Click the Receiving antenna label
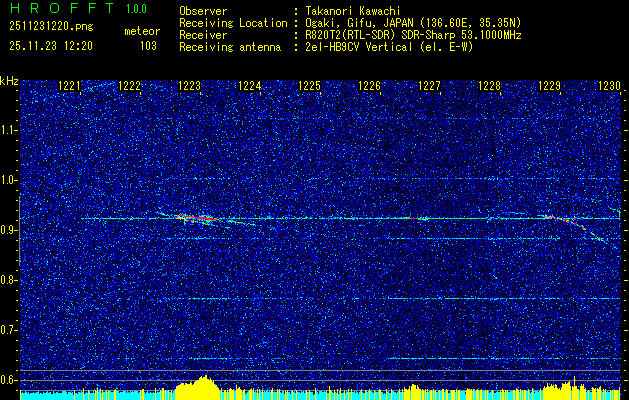This screenshot has width=629, height=400. [230, 47]
